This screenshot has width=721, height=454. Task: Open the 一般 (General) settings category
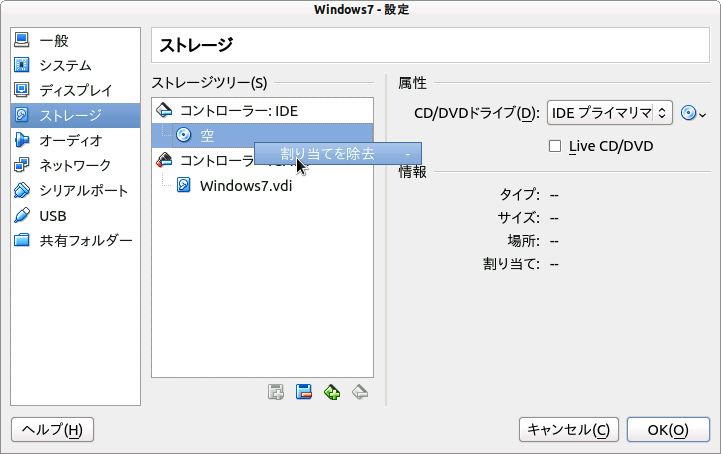click(75, 40)
